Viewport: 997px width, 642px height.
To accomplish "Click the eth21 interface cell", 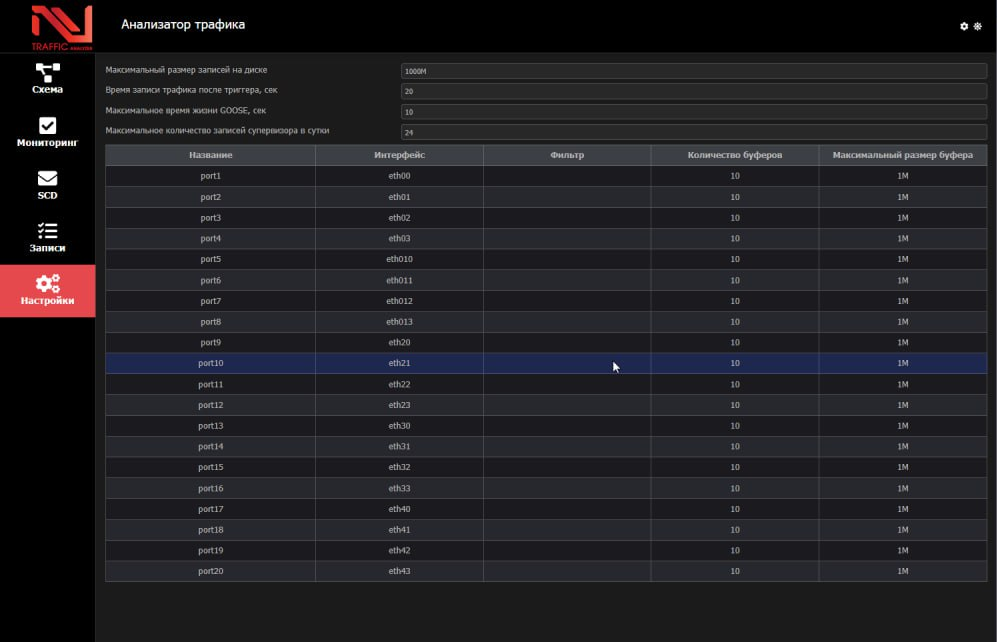I will 399,363.
